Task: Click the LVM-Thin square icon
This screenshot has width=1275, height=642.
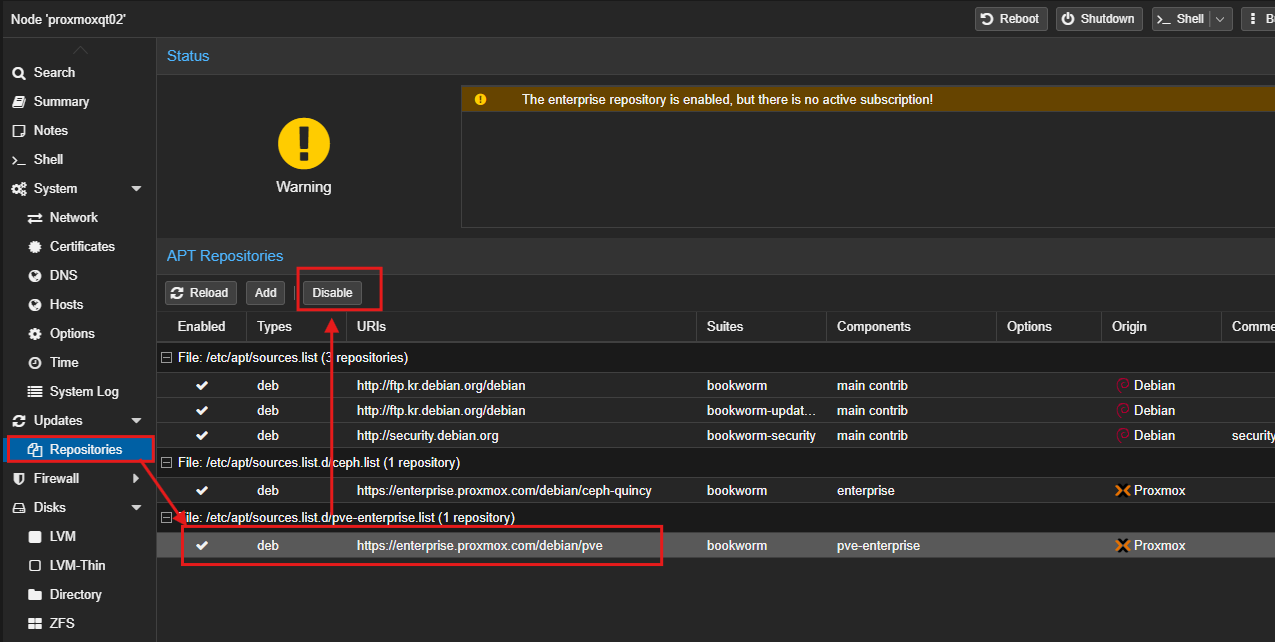Action: point(35,565)
